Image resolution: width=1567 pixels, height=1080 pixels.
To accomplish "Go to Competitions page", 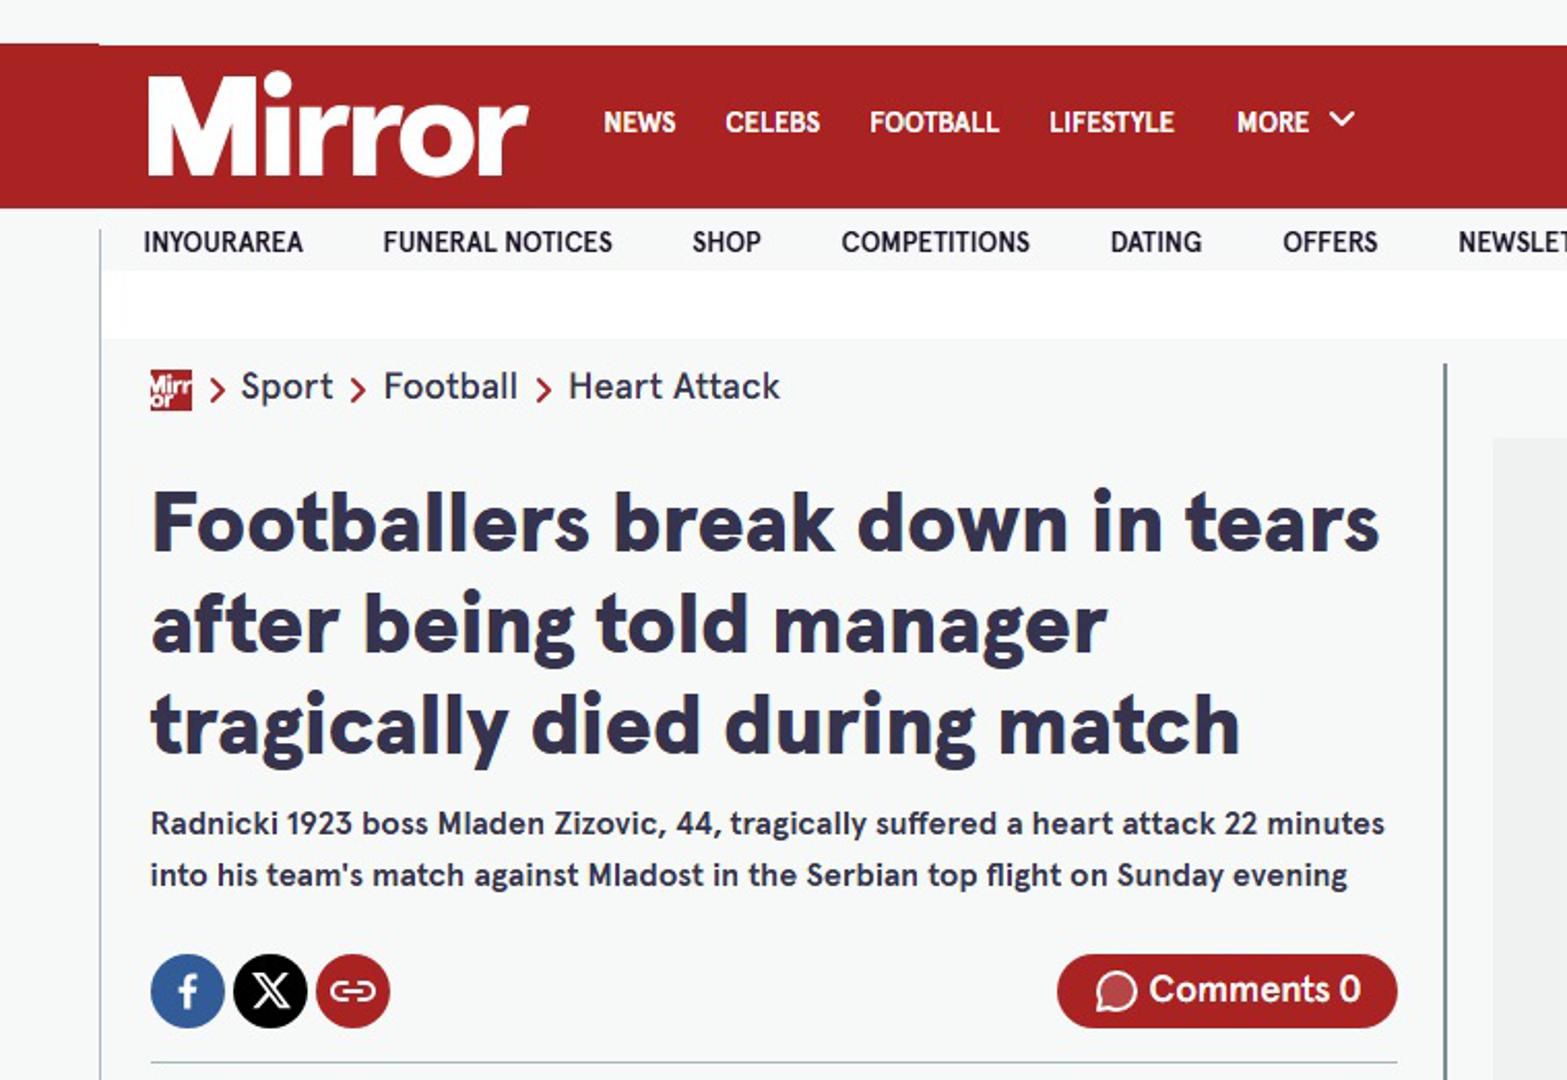I will coord(935,242).
